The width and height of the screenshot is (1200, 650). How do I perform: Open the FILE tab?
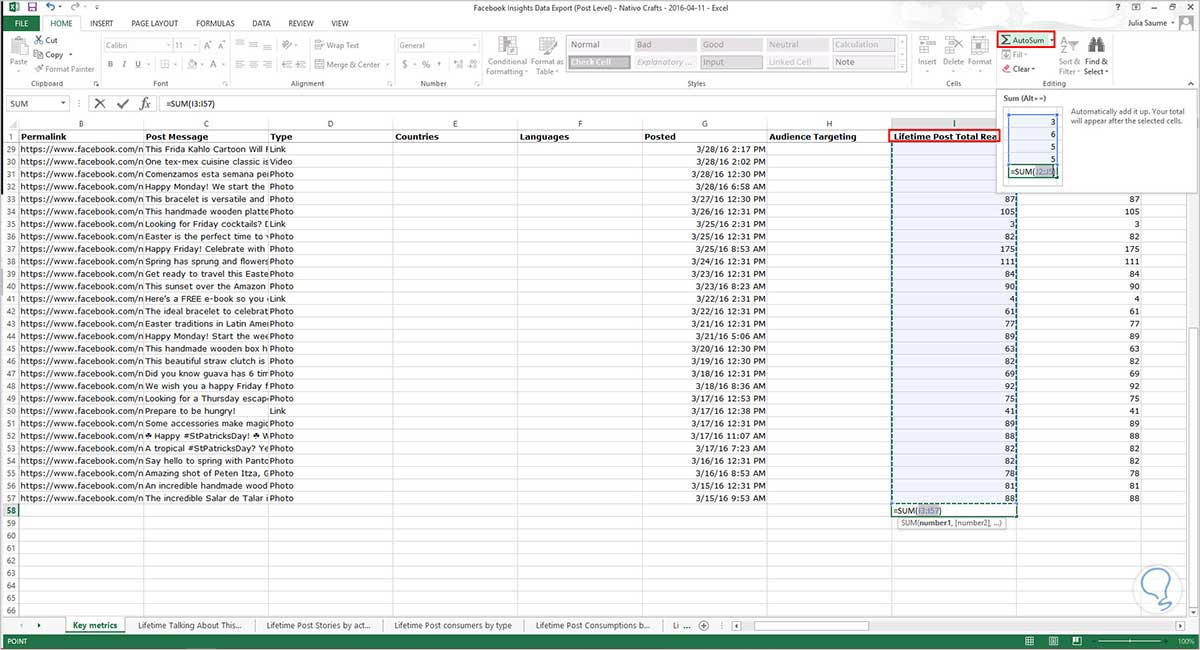pyautogui.click(x=21, y=22)
